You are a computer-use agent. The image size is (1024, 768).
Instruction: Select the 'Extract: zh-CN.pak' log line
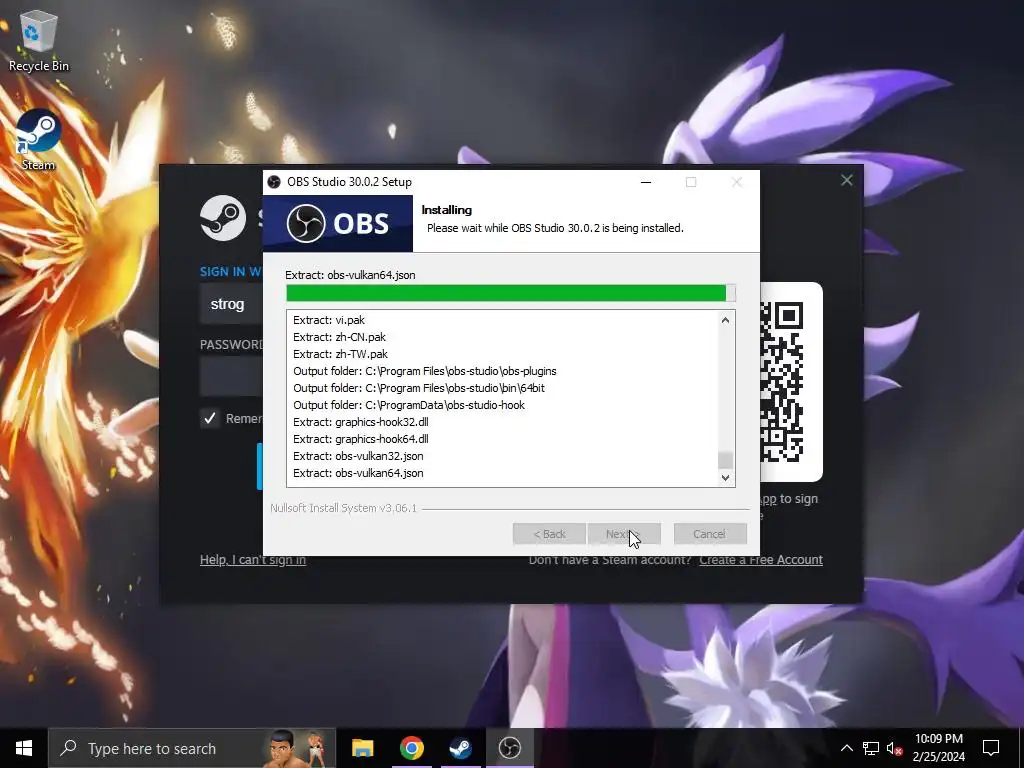(x=340, y=337)
